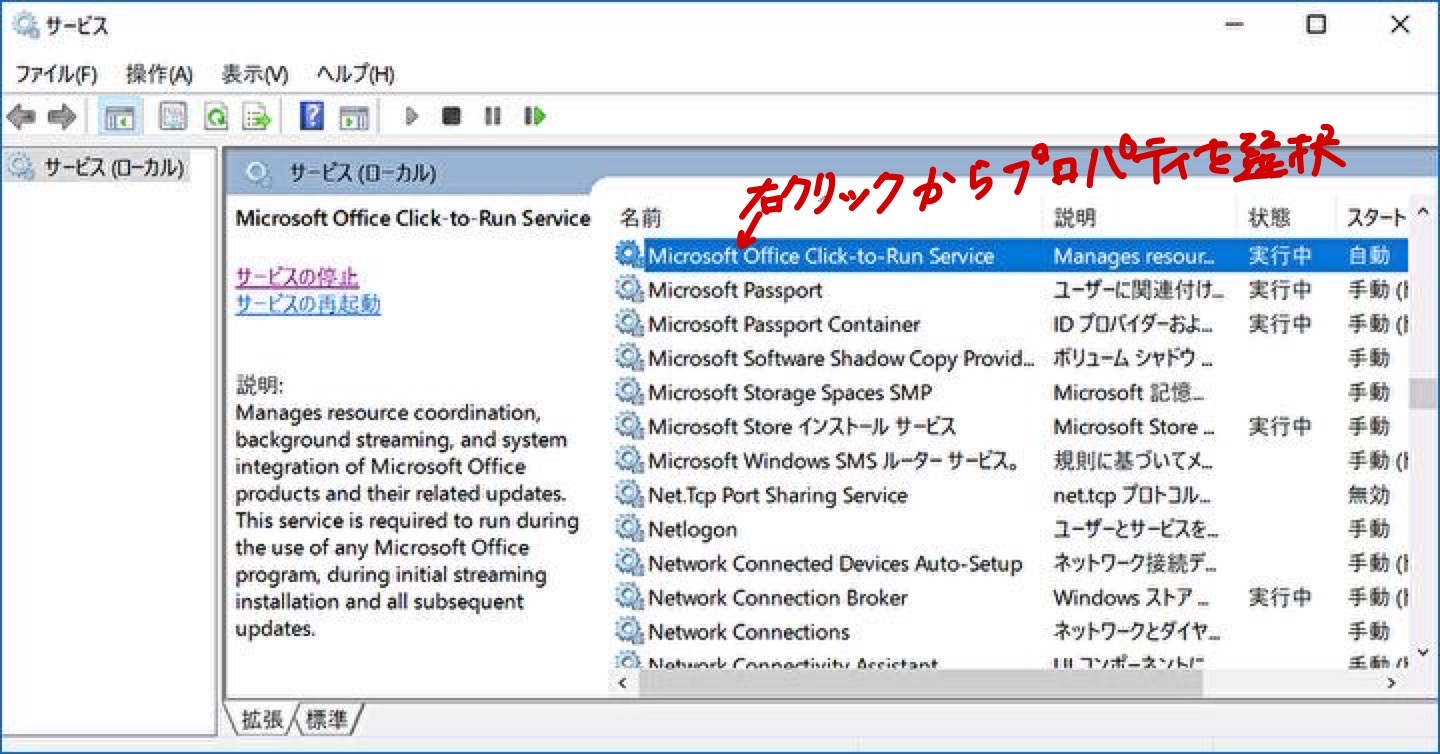Viewport: 1440px width, 754px height.
Task: Click the horizontal scrollbar right arrow
Action: [x=1391, y=683]
